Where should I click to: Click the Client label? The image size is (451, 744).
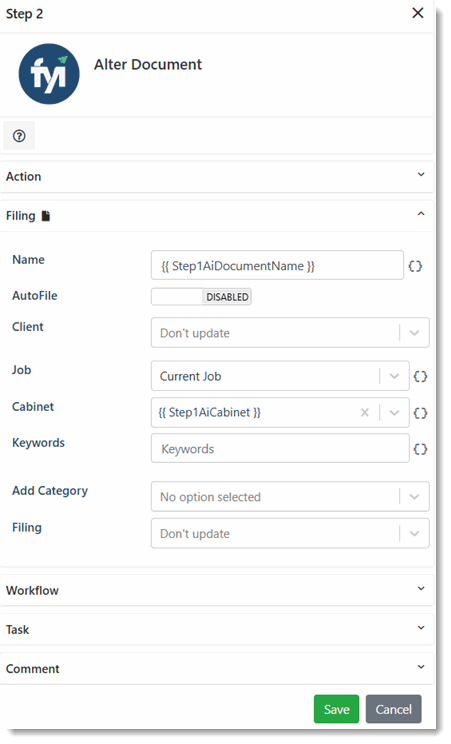click(x=28, y=327)
